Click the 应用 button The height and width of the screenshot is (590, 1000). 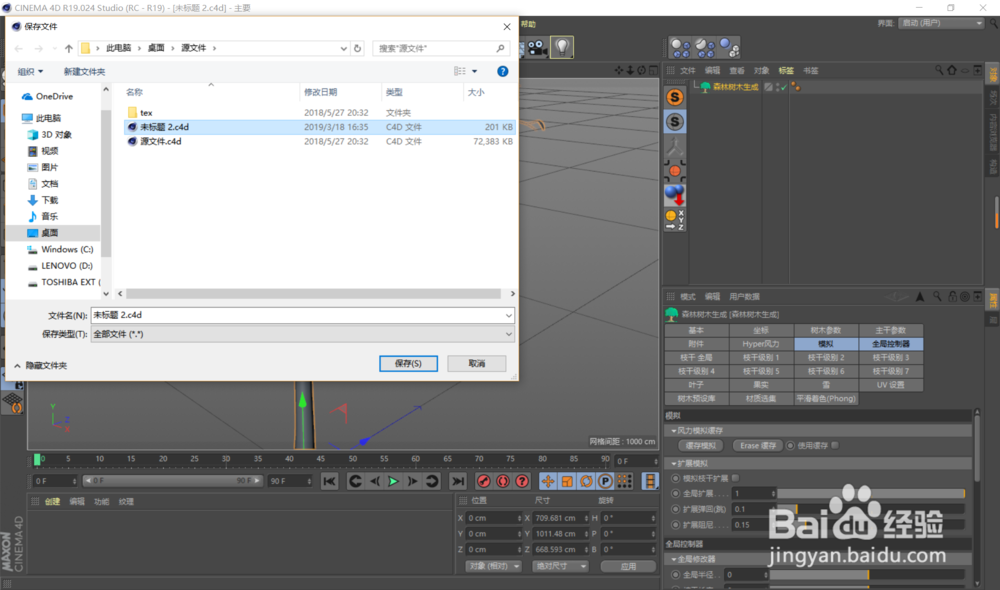pos(628,566)
